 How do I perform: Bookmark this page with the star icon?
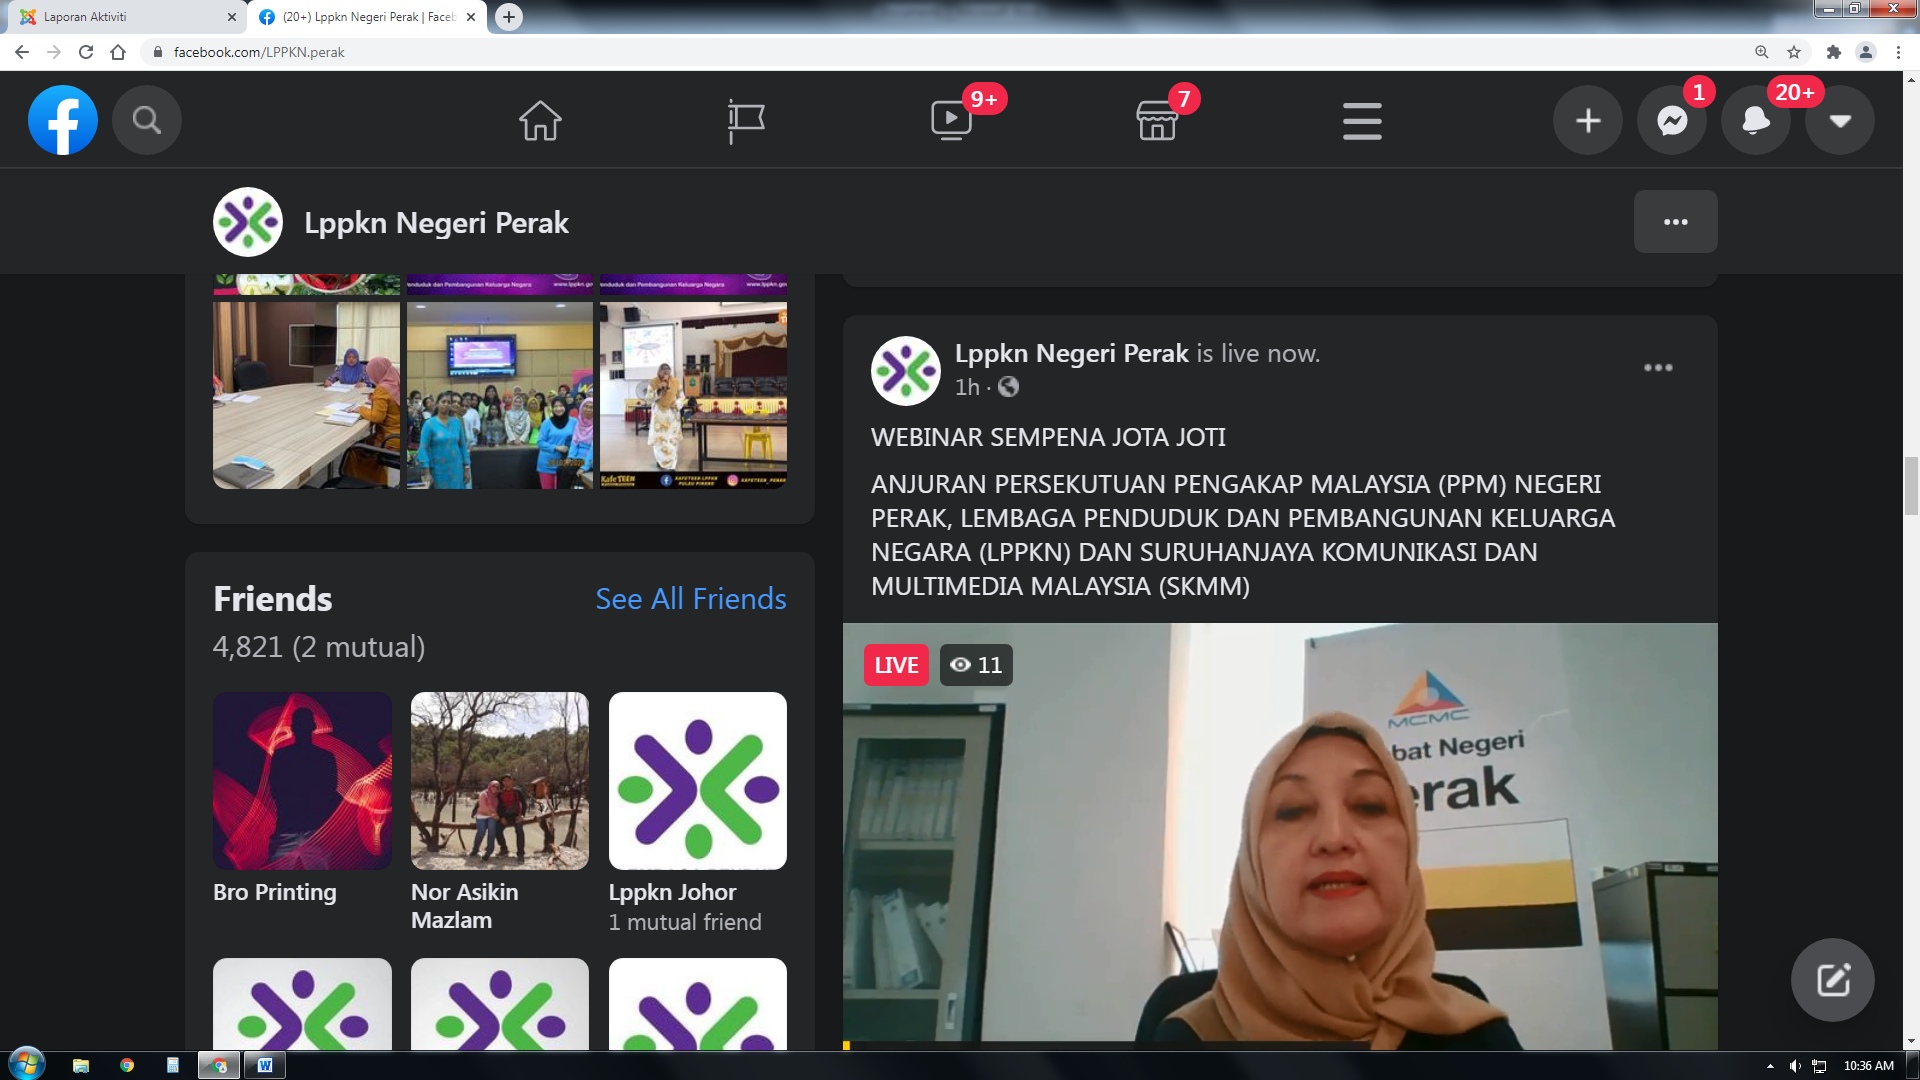[1794, 52]
